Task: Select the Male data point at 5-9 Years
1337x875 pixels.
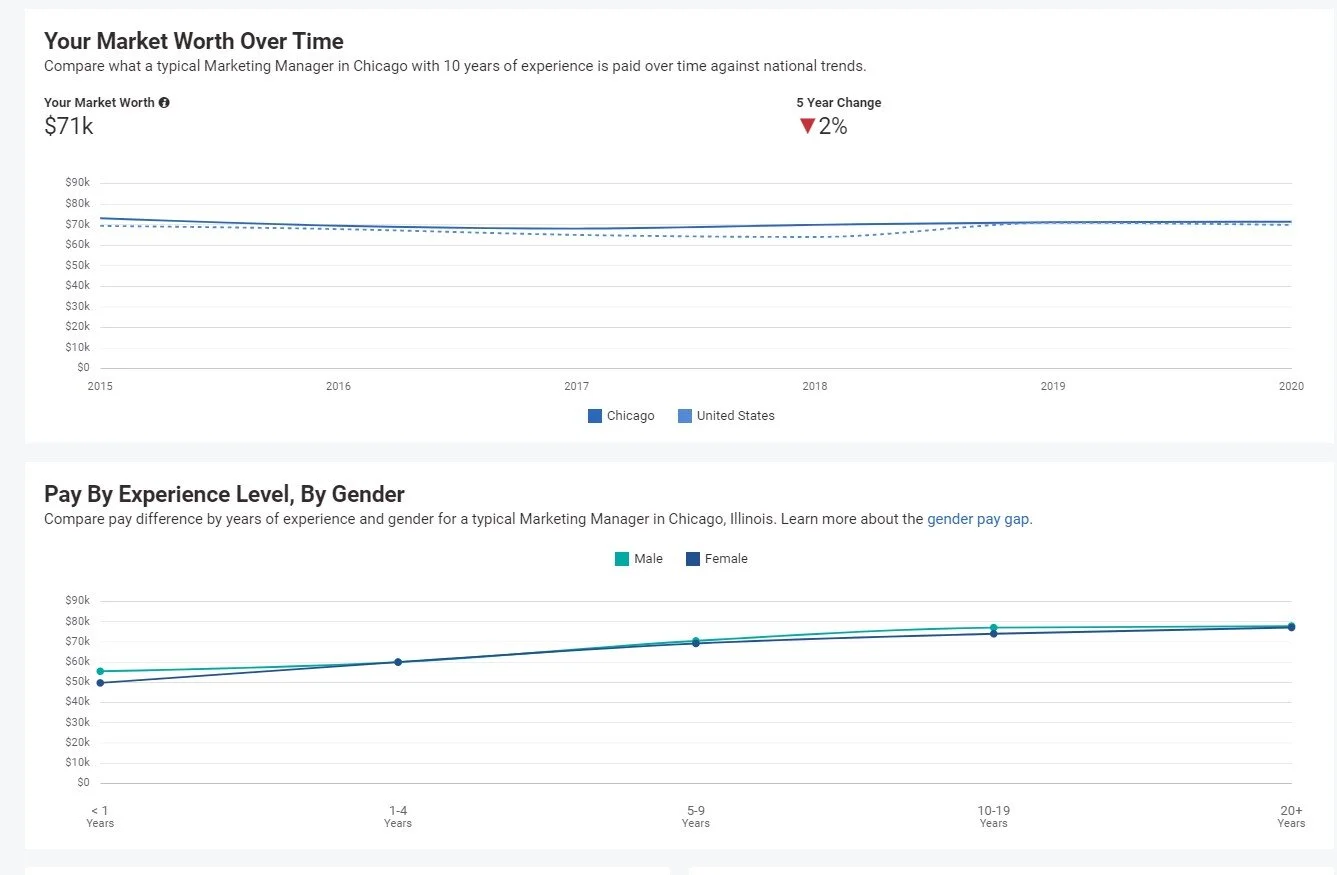Action: coord(696,640)
